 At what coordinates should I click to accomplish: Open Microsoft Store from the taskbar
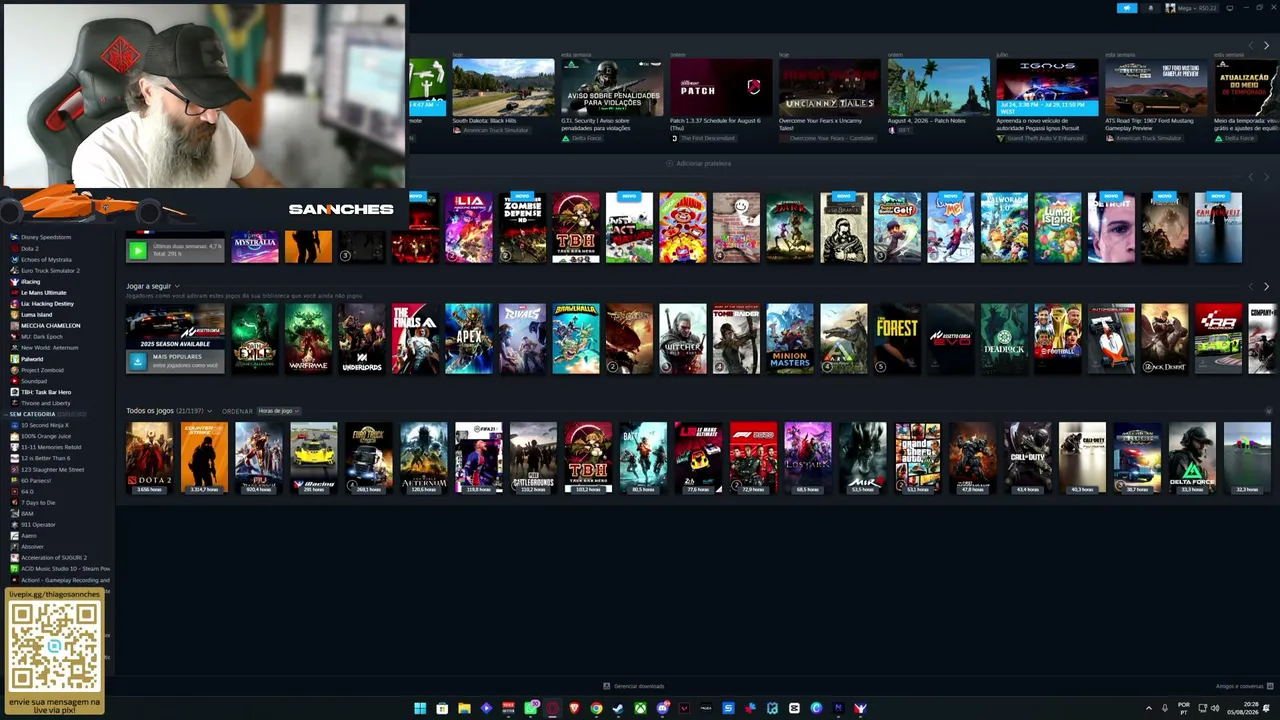(442, 708)
